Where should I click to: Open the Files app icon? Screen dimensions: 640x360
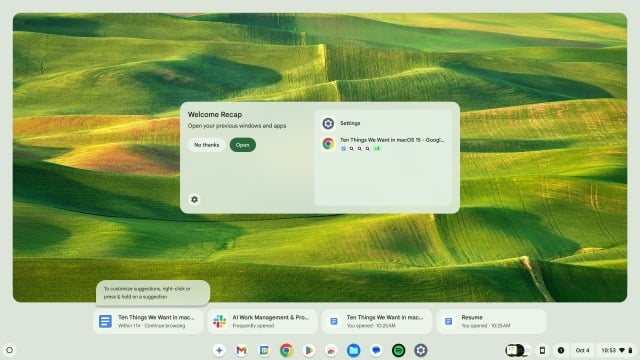(353, 350)
